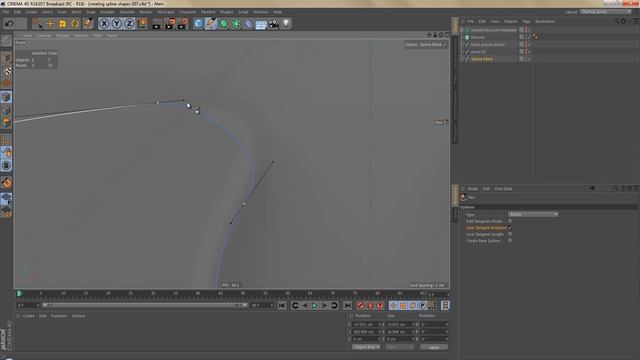This screenshot has width=640, height=360.
Task: Click the X position input field
Action: pyautogui.click(x=367, y=324)
